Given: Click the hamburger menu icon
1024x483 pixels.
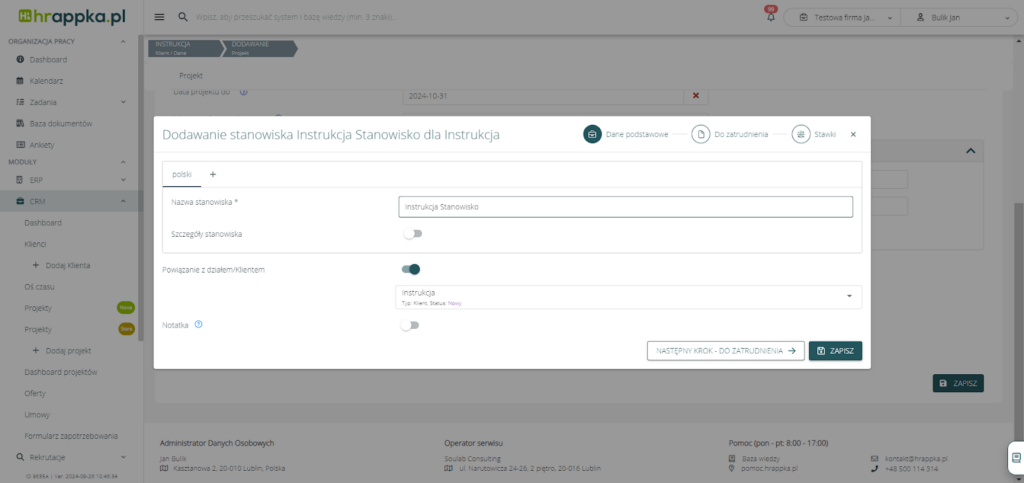Looking at the screenshot, I should pyautogui.click(x=160, y=17).
